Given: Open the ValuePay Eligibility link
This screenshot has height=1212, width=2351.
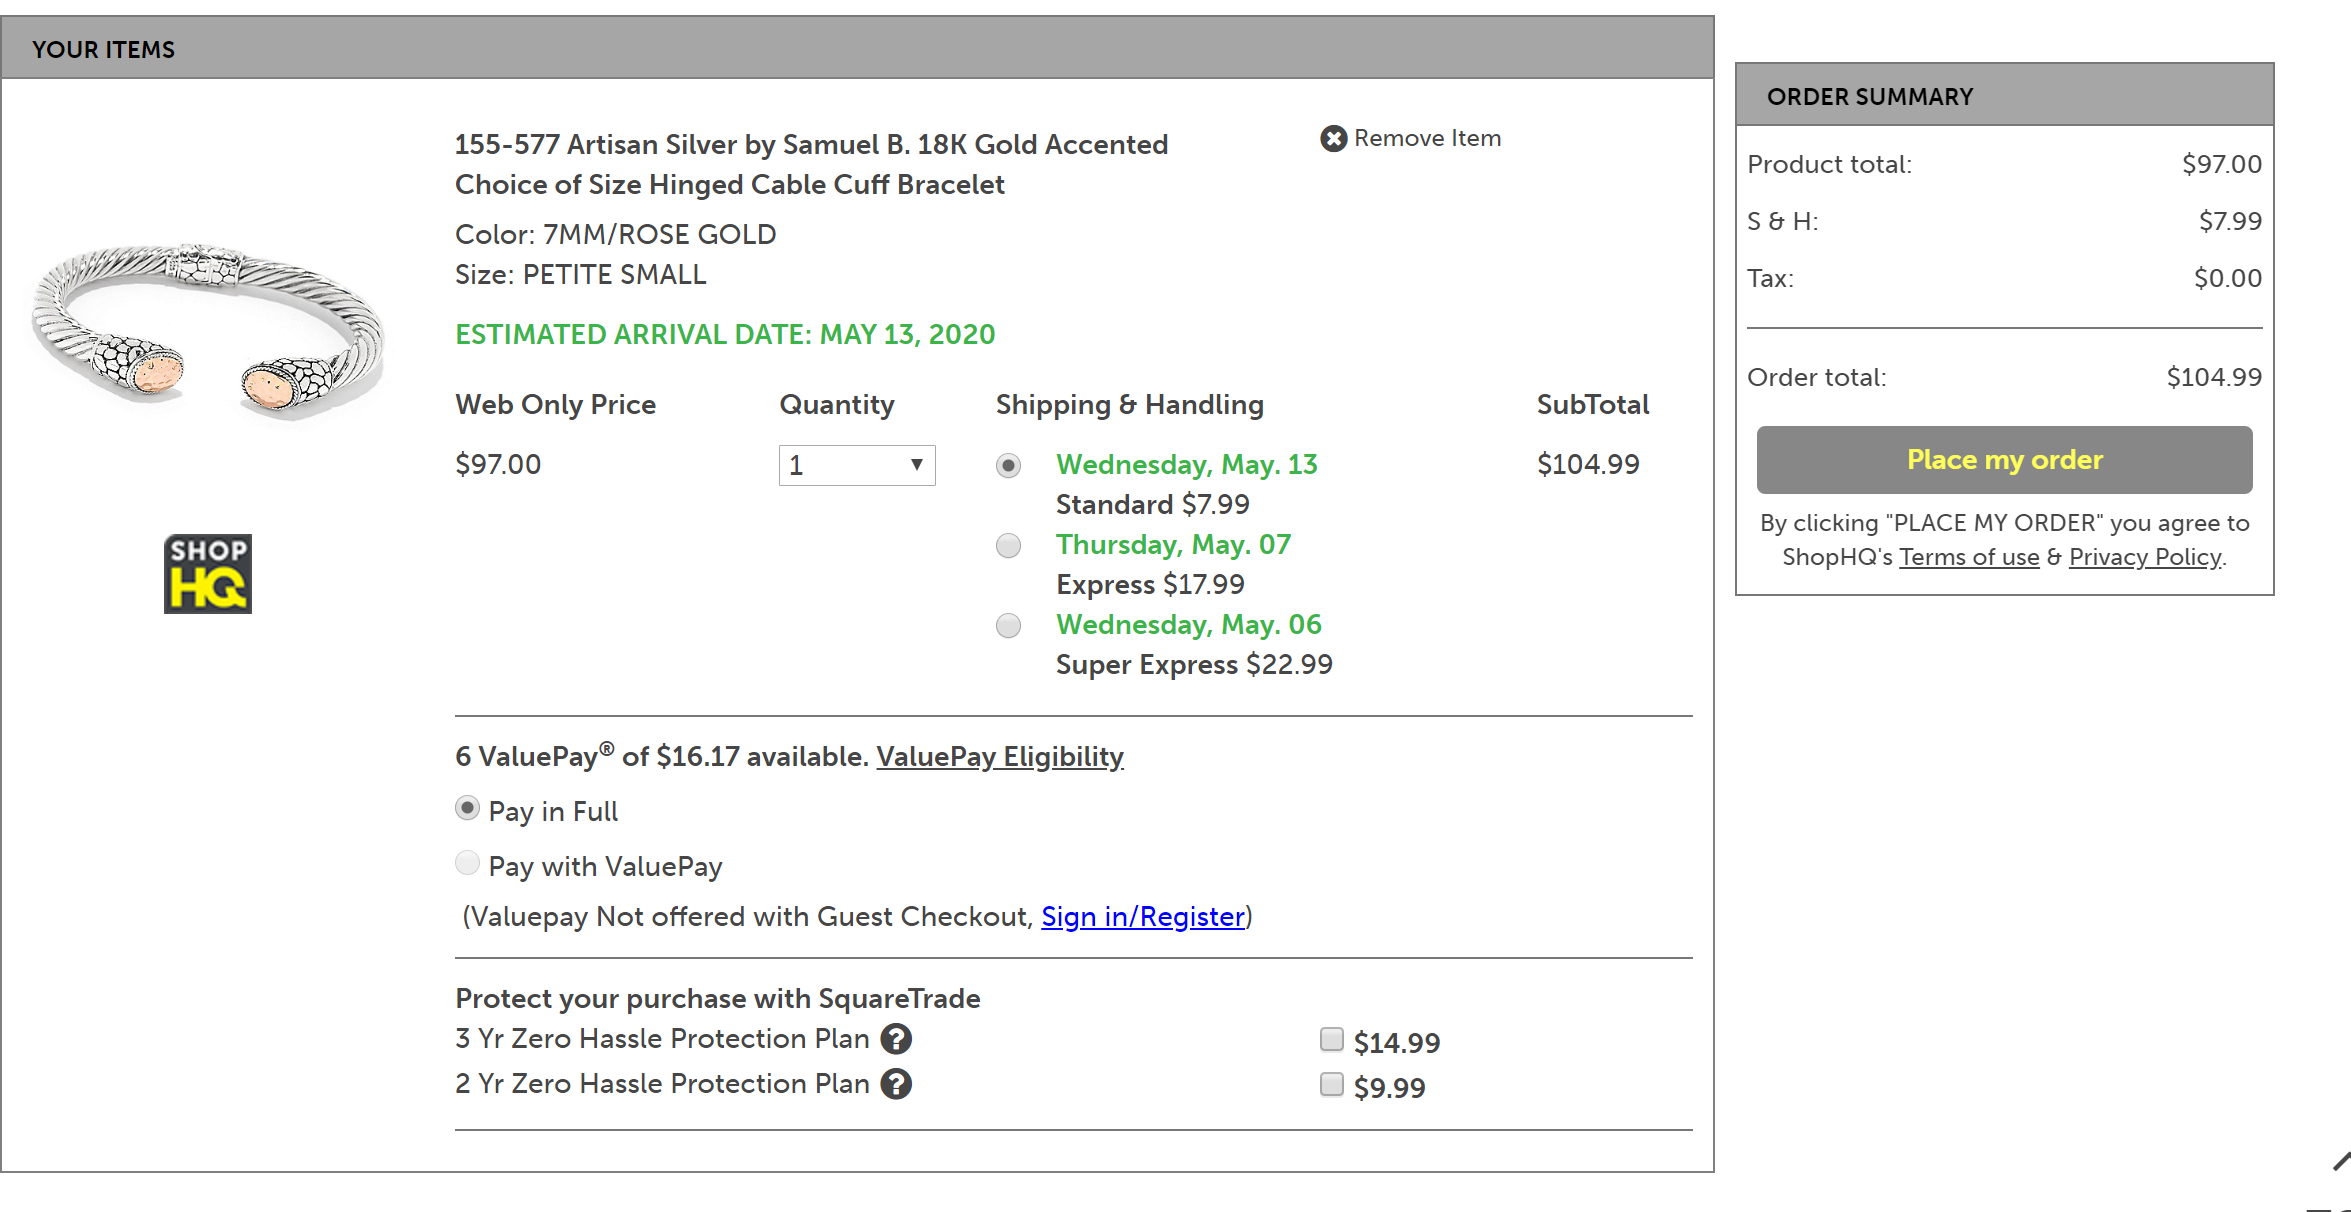Looking at the screenshot, I should pyautogui.click(x=1000, y=757).
